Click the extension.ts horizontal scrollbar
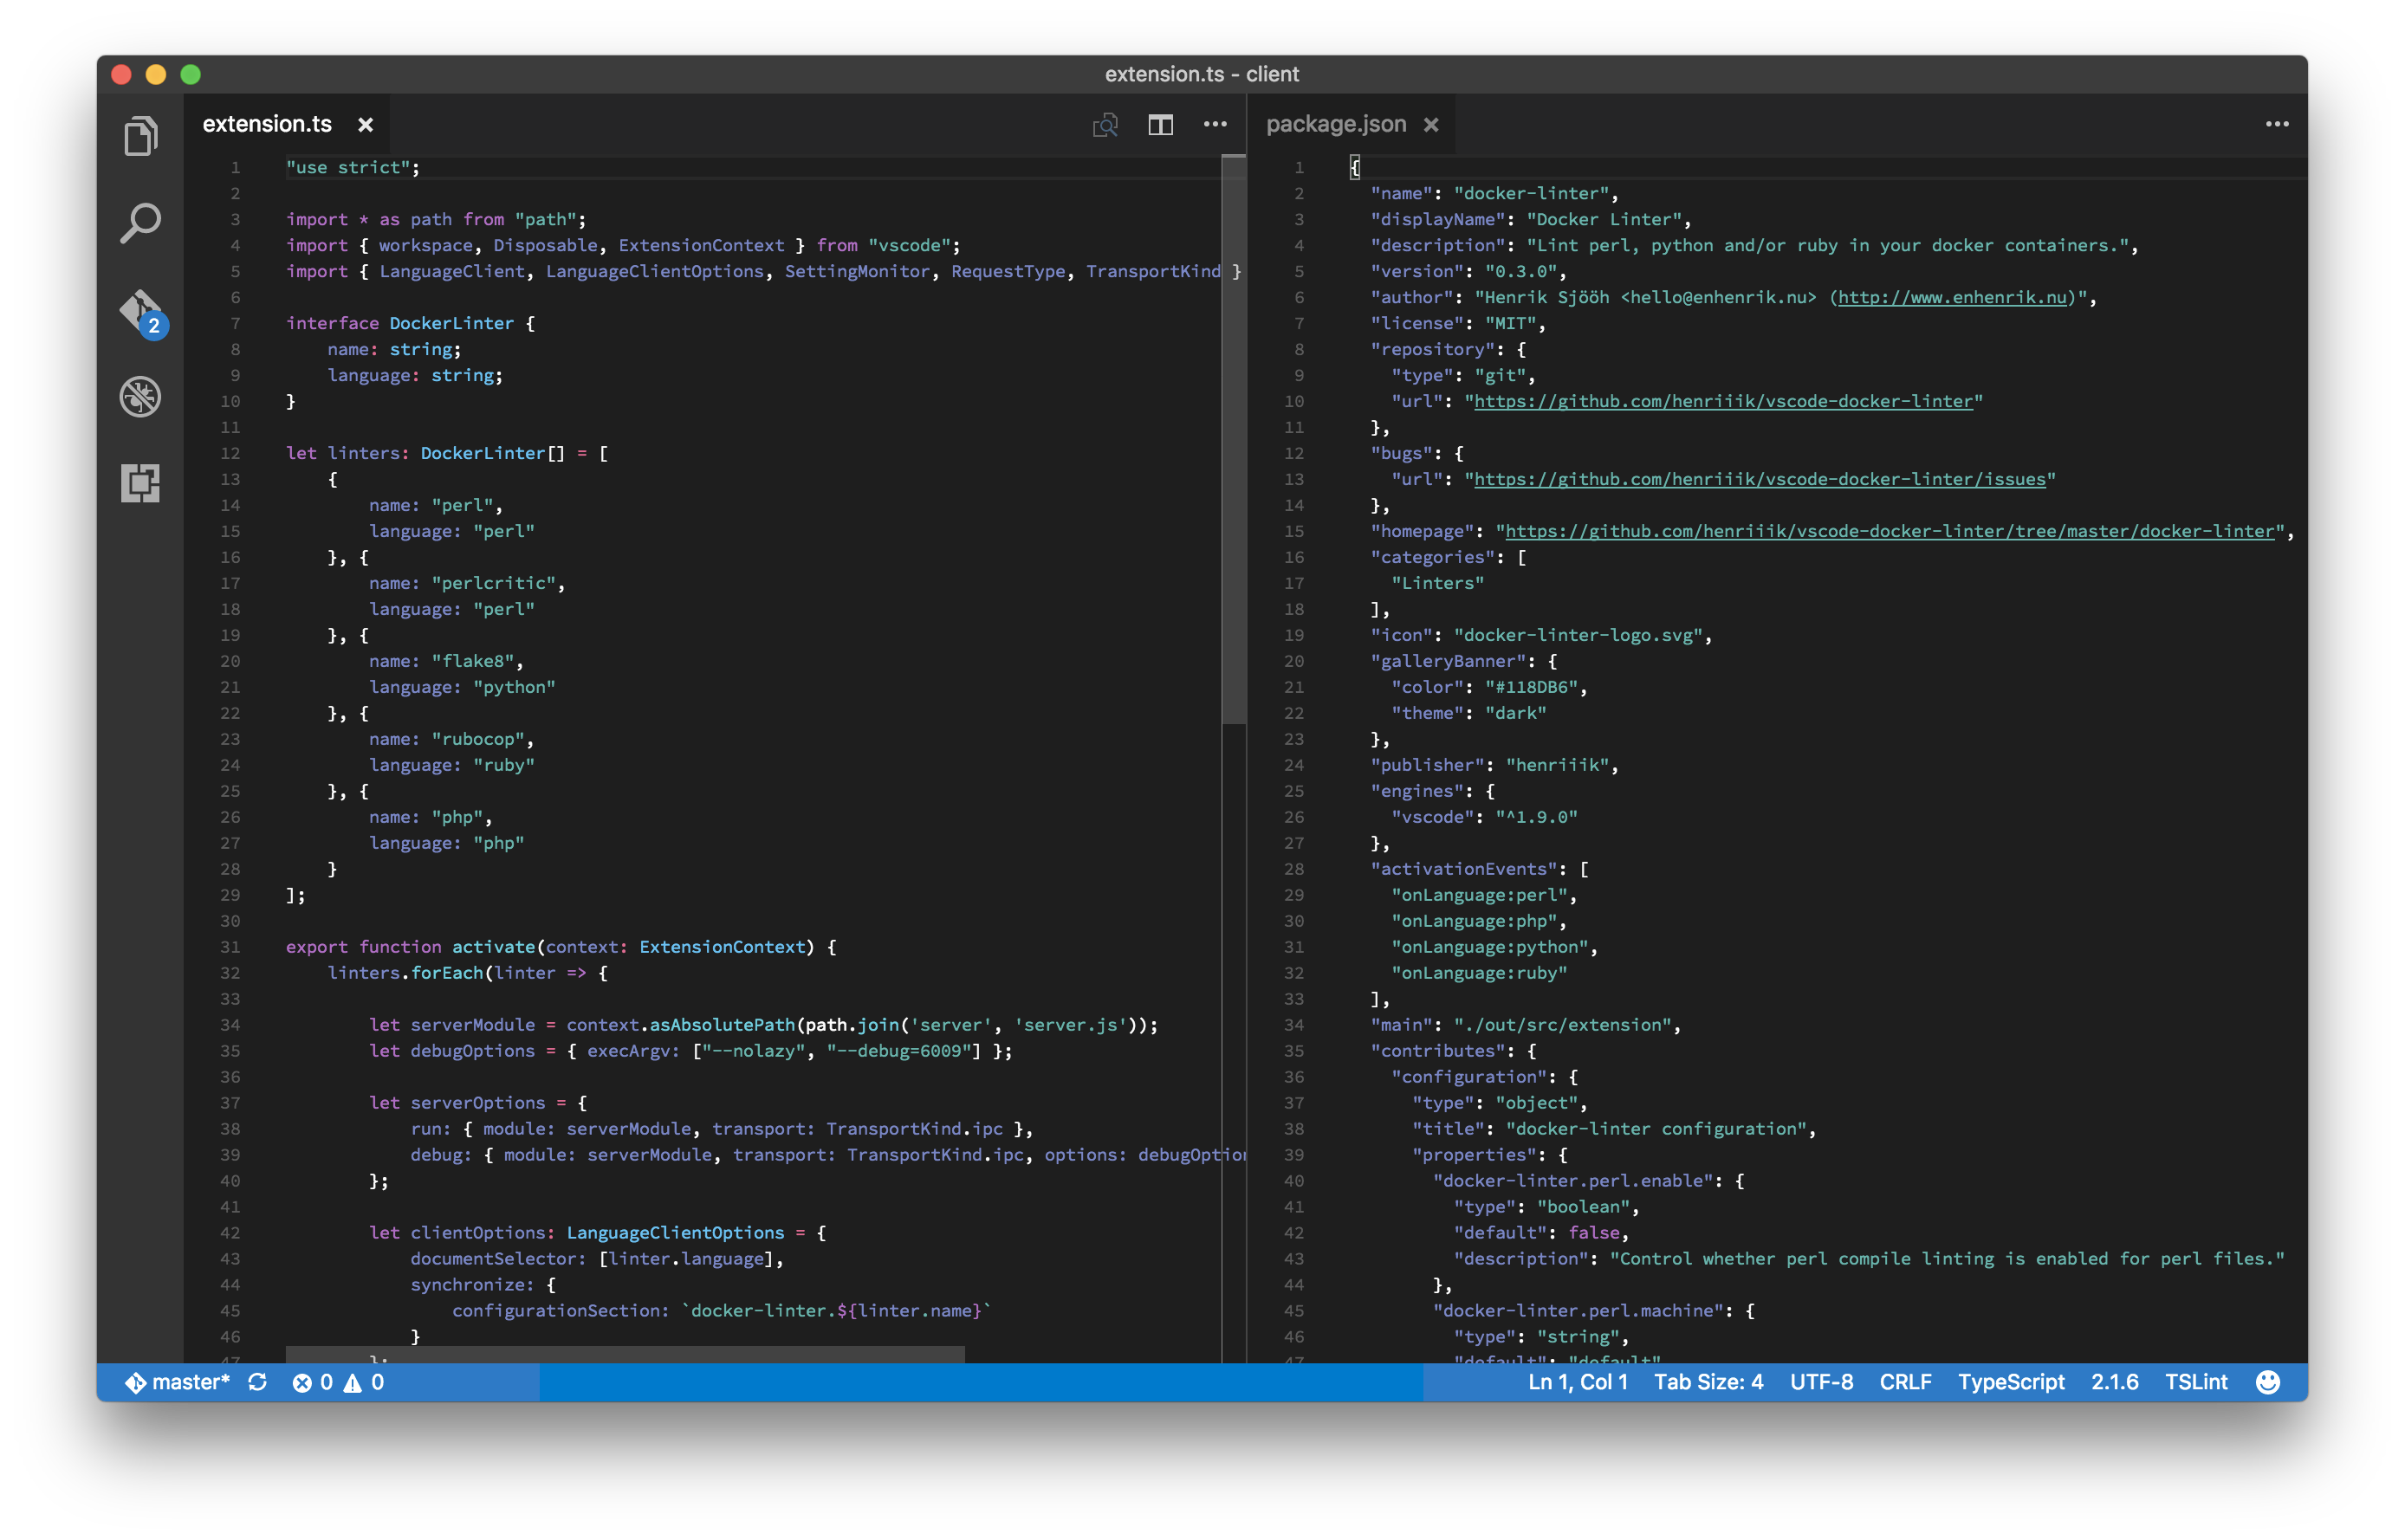 tap(625, 1354)
